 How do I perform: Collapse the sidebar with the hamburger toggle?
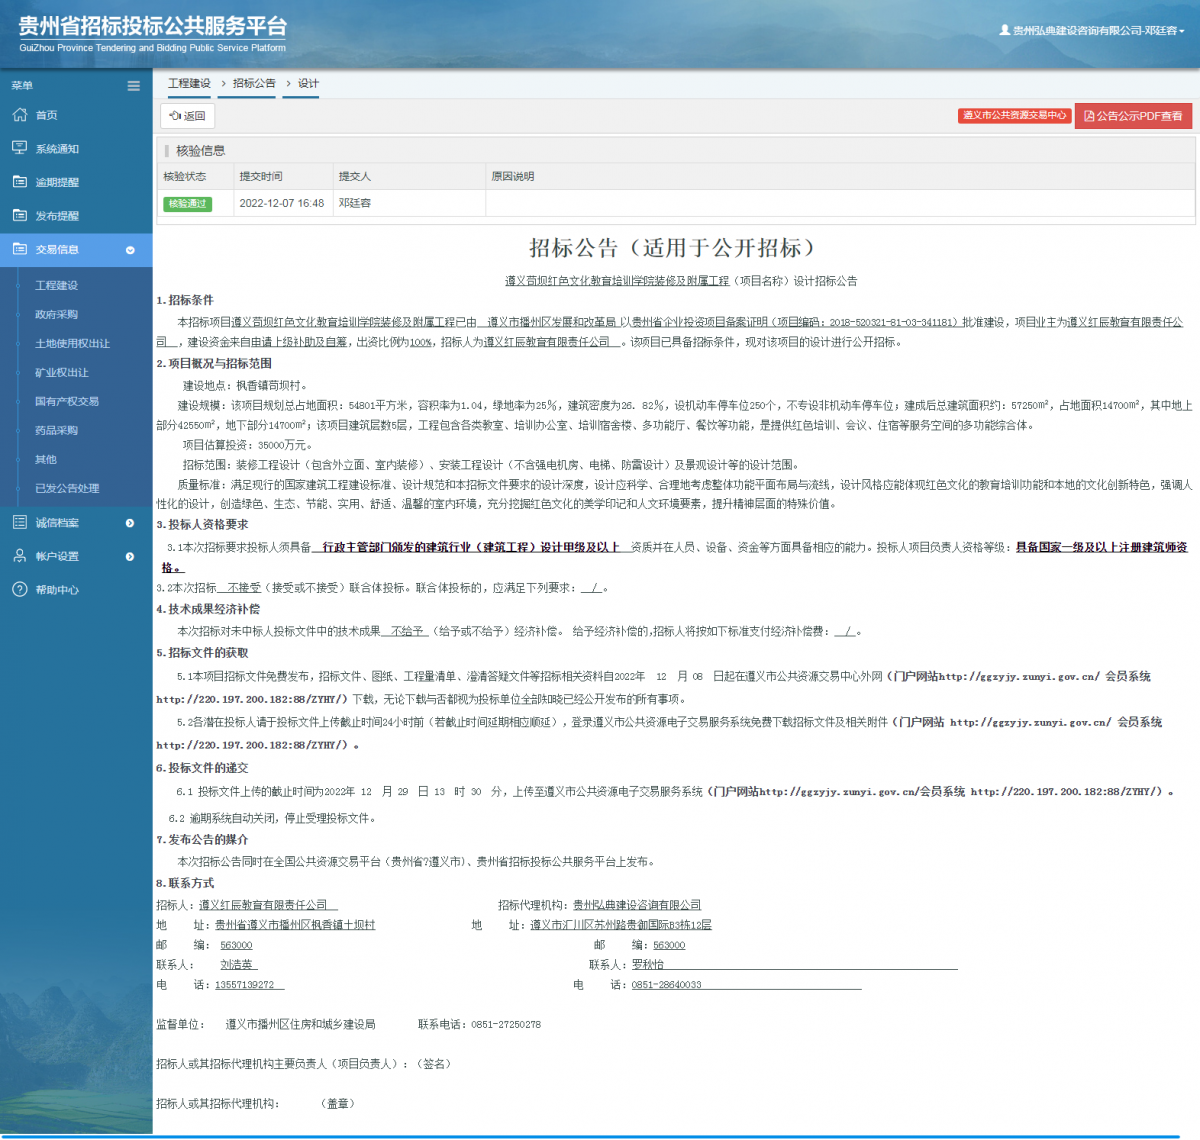point(133,86)
